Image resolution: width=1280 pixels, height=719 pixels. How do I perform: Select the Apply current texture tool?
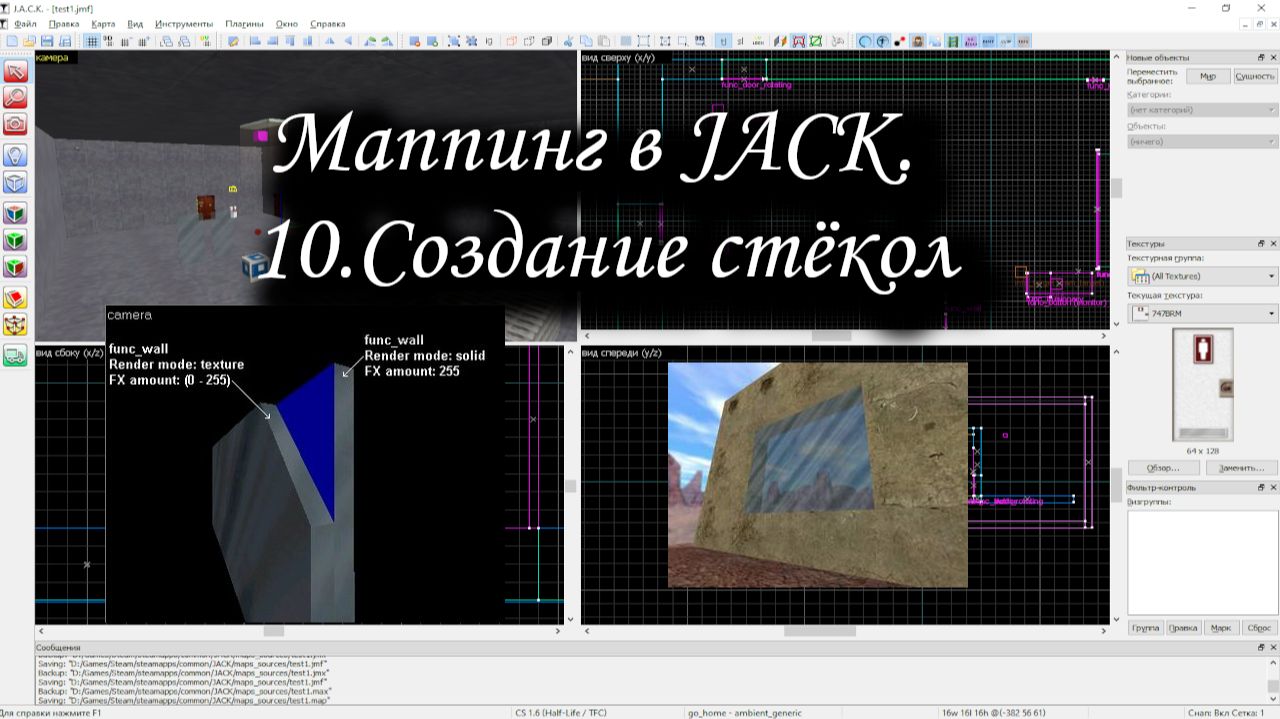pos(15,240)
